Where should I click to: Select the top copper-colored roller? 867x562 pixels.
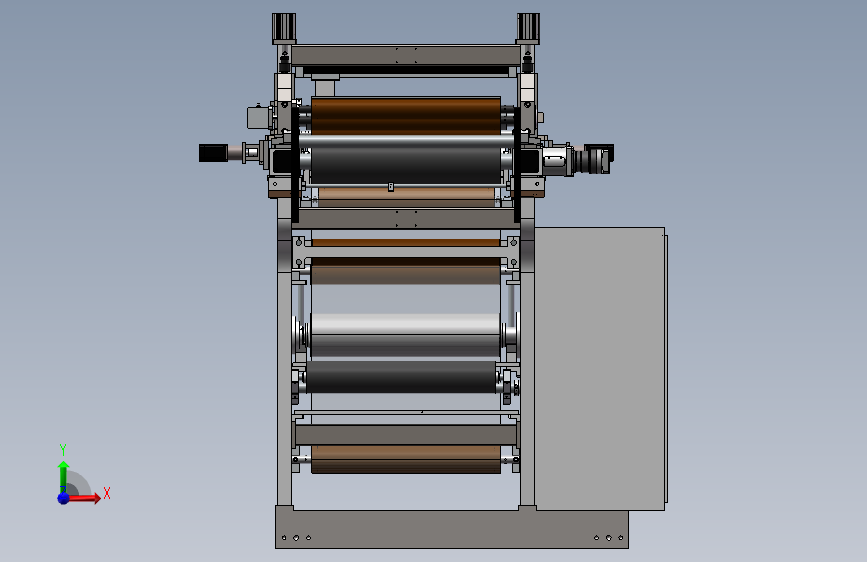406,115
